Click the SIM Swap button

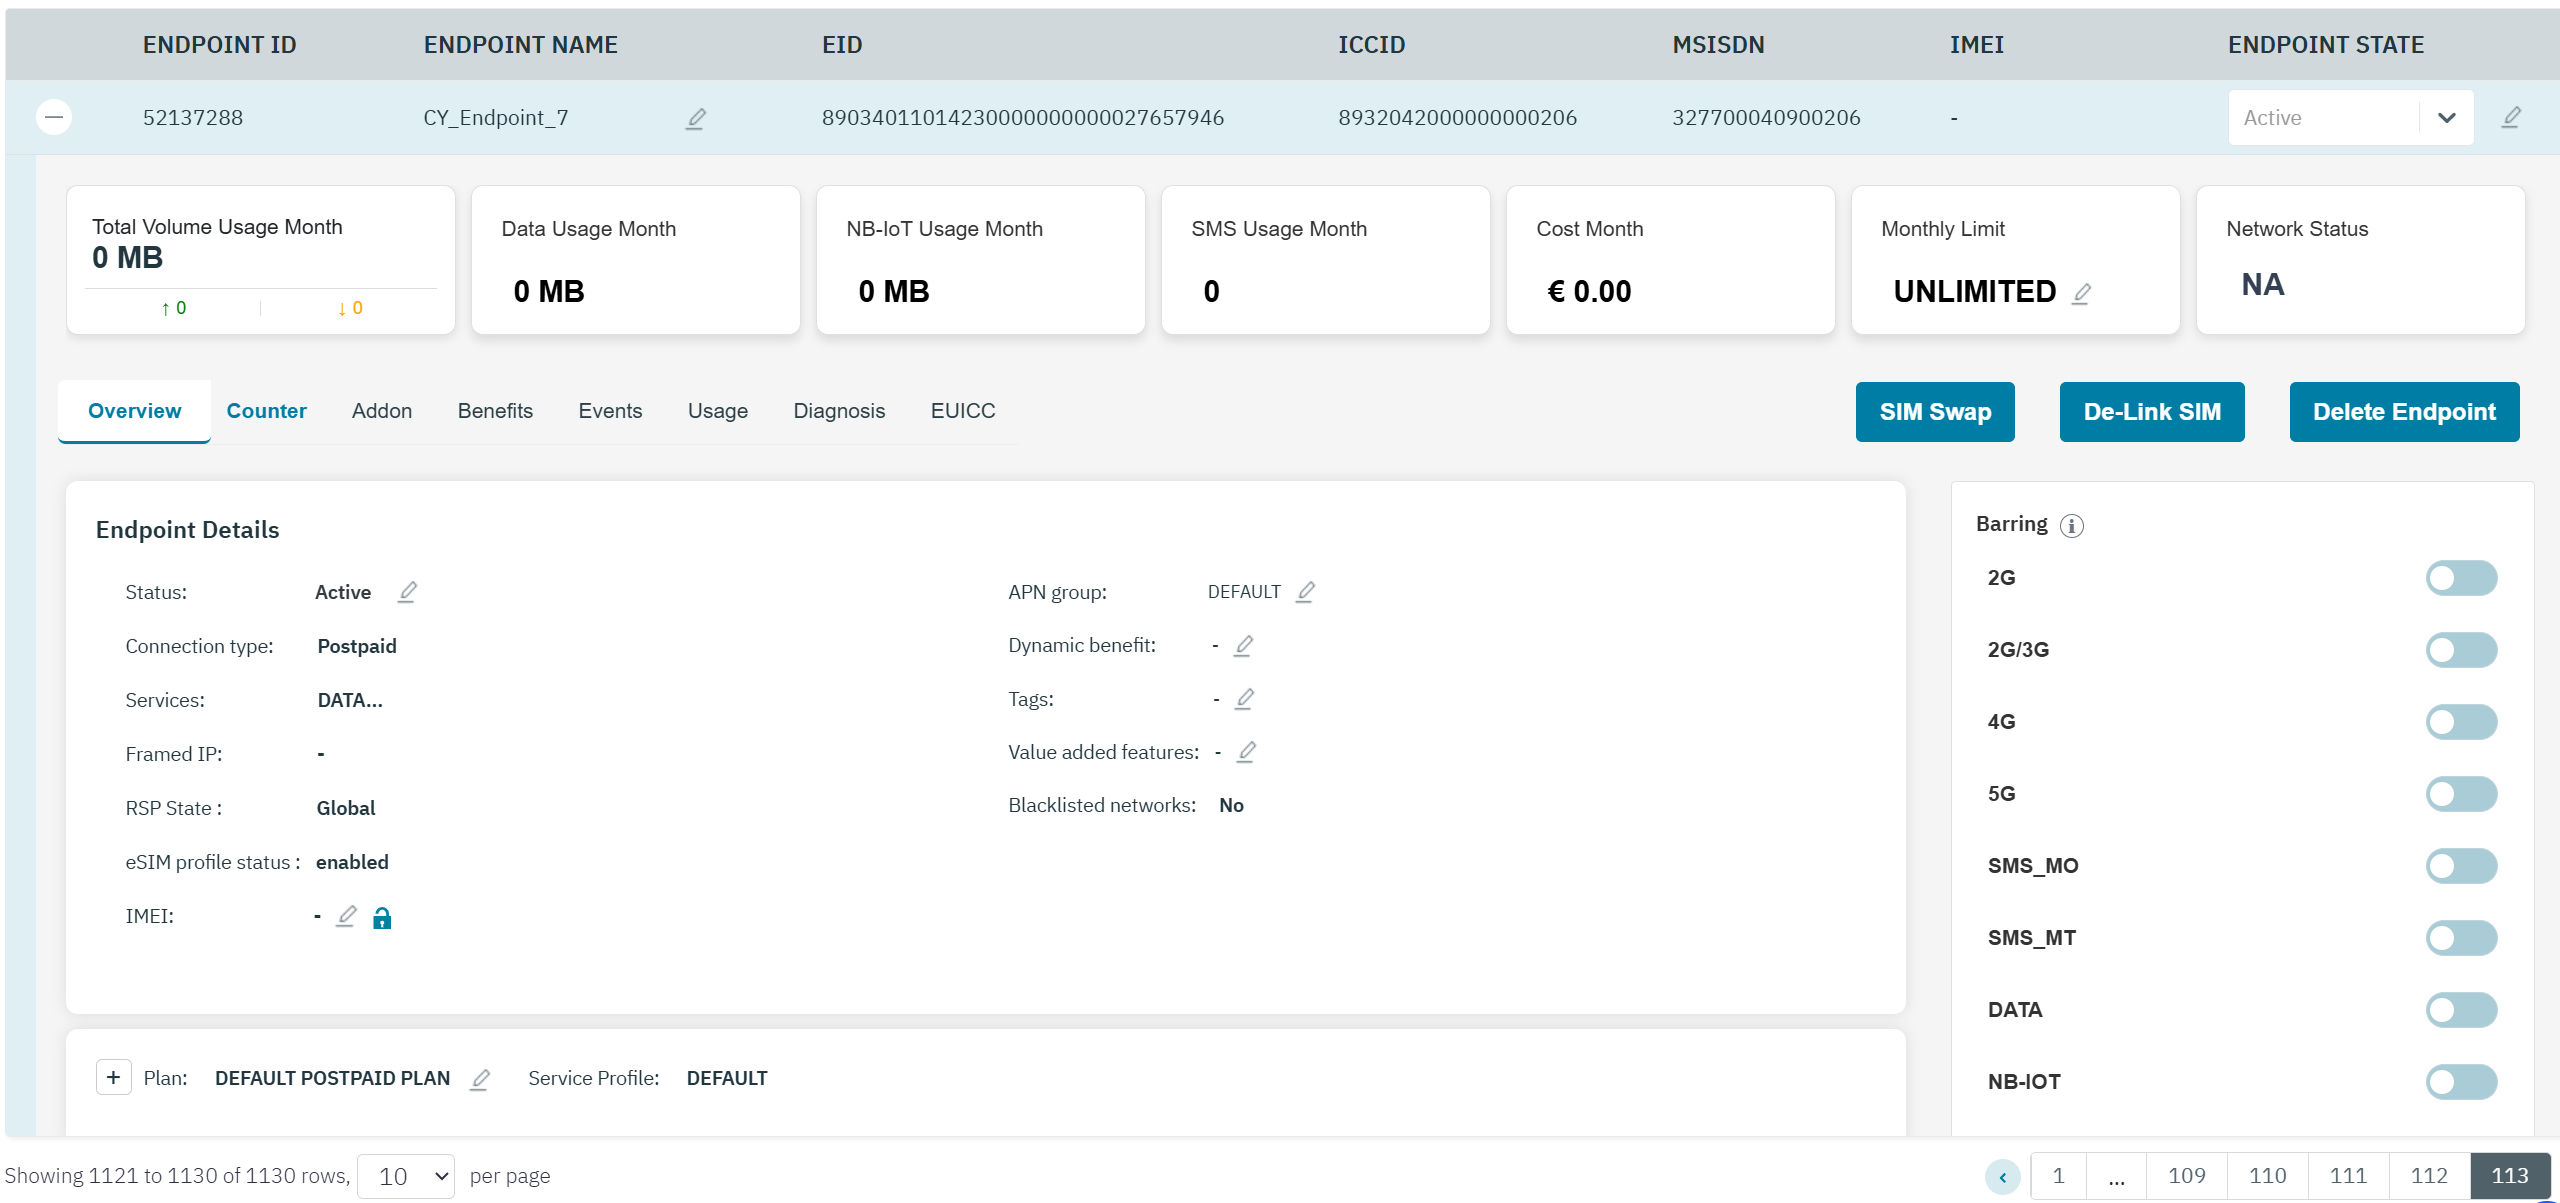pos(1934,412)
